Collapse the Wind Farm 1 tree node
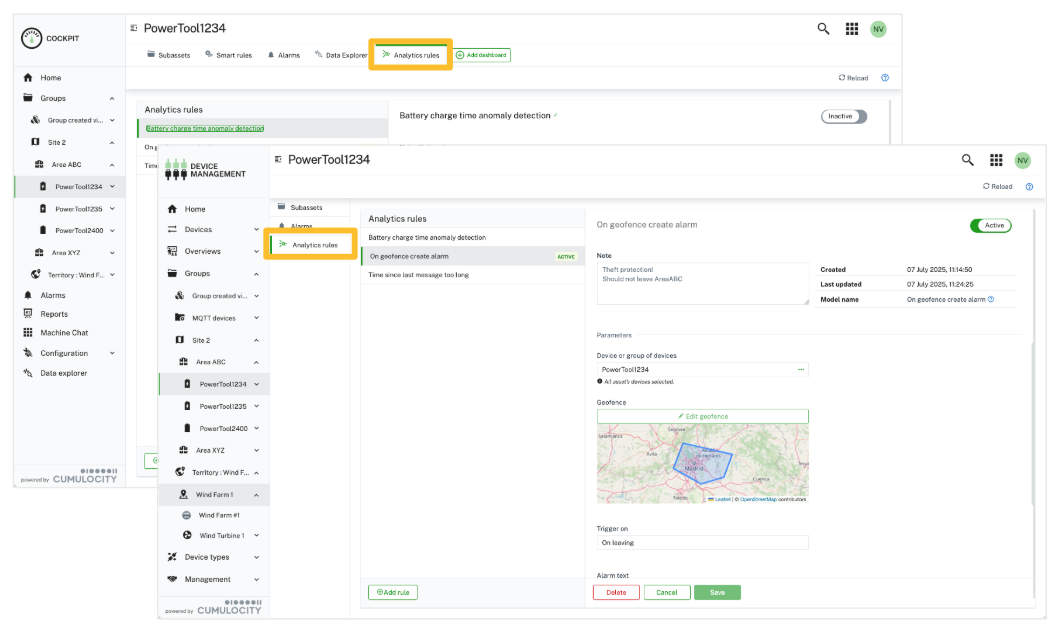This screenshot has width=1059, height=629. (257, 495)
